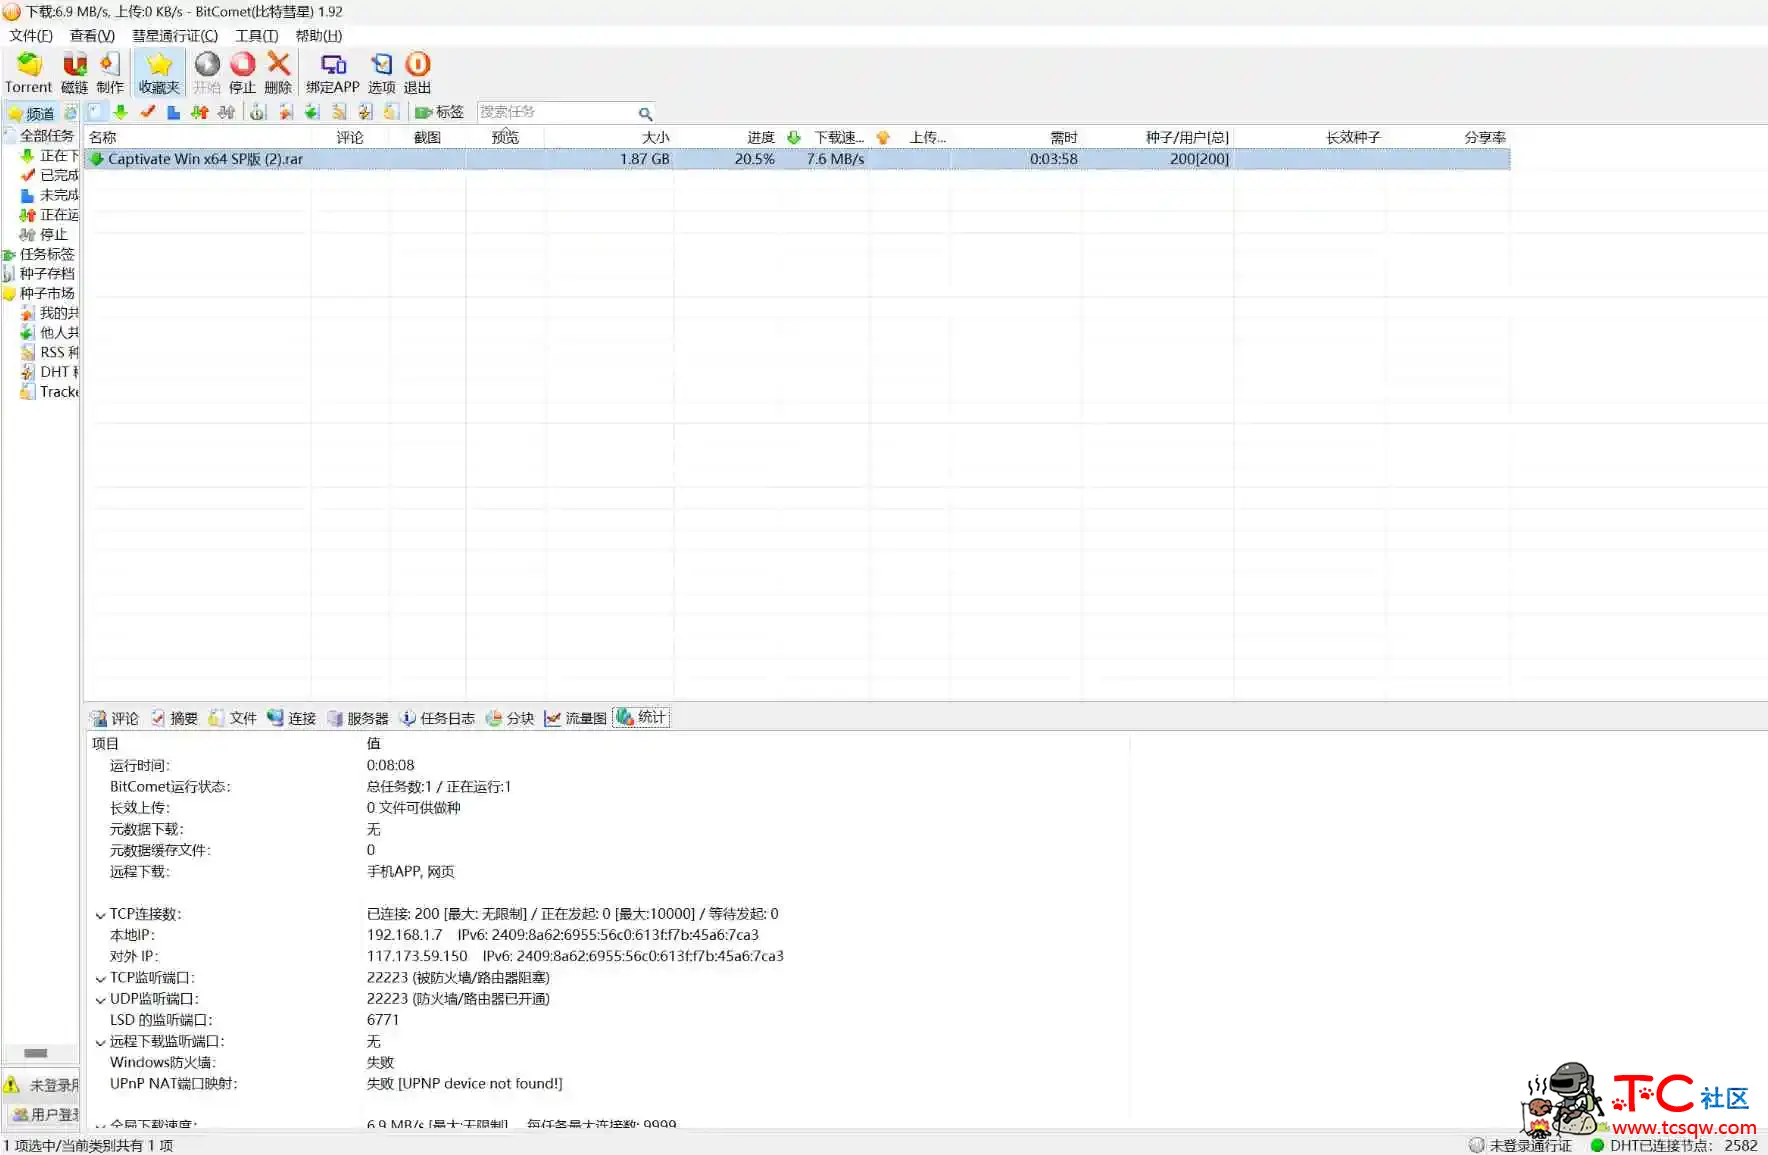Click the 20.5% progress cell
This screenshot has height=1155, width=1768.
pos(754,159)
